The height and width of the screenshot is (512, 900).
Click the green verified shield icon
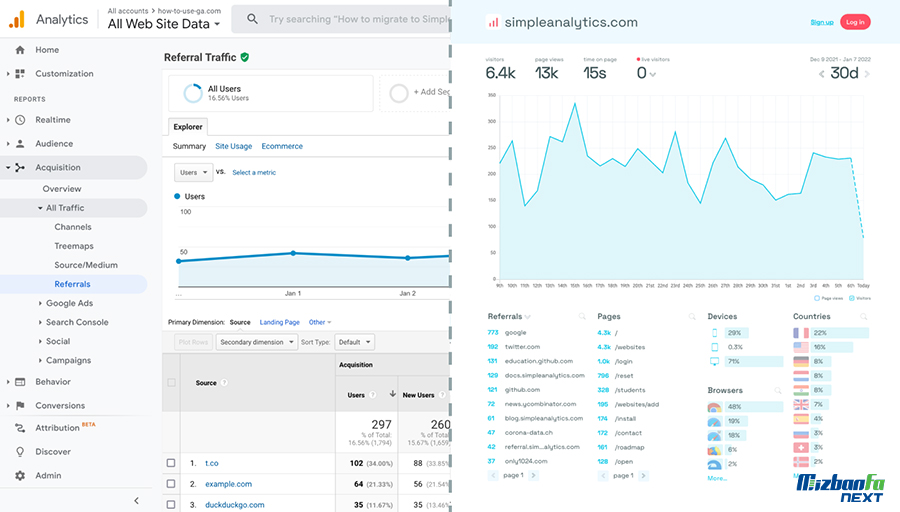245,57
